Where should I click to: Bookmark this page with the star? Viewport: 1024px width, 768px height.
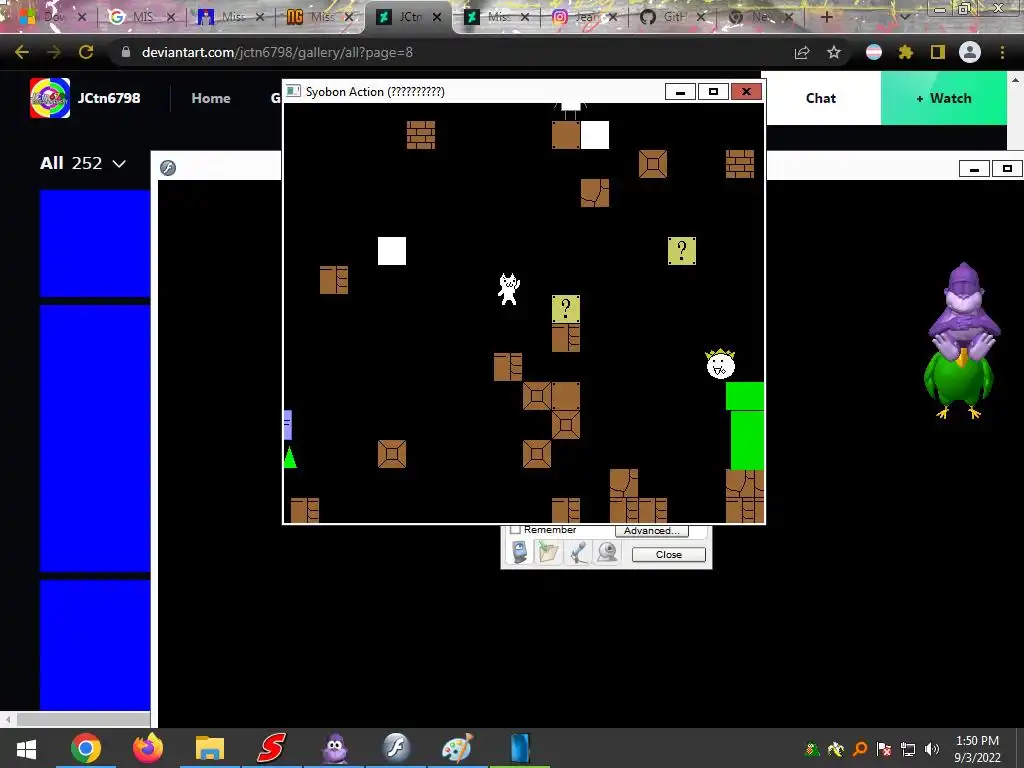(834, 52)
